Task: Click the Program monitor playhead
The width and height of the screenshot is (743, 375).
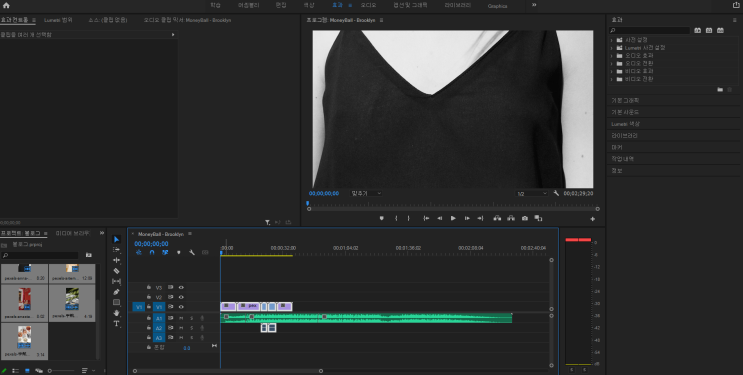Action: tap(308, 203)
